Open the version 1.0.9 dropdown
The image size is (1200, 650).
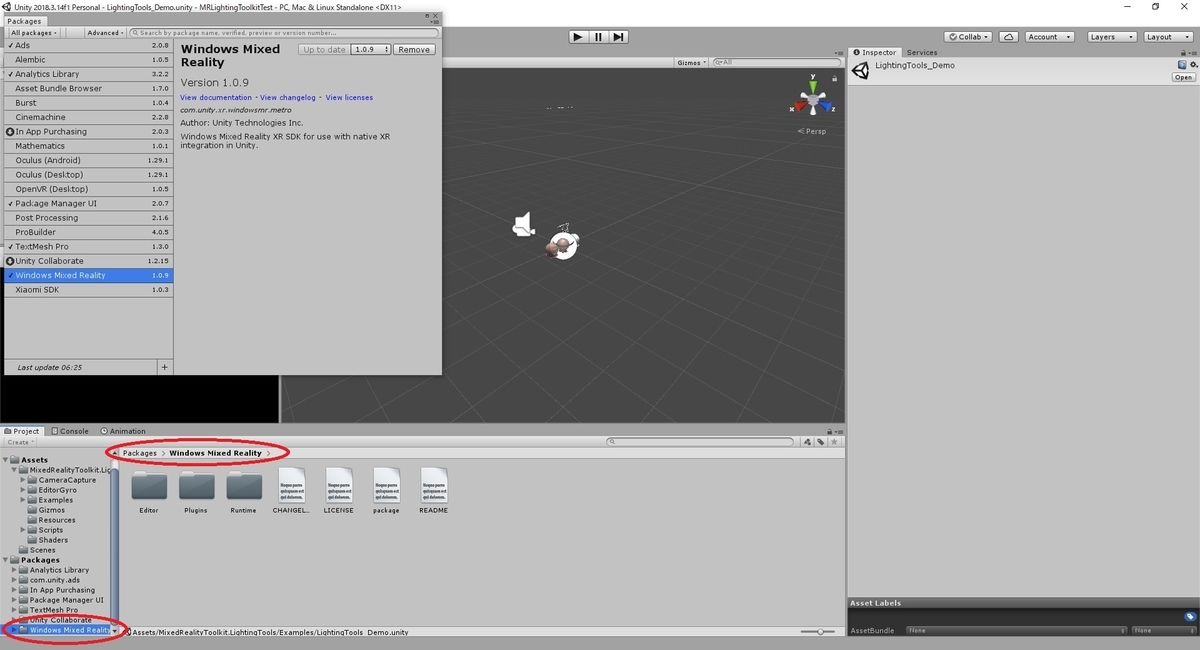pos(371,49)
